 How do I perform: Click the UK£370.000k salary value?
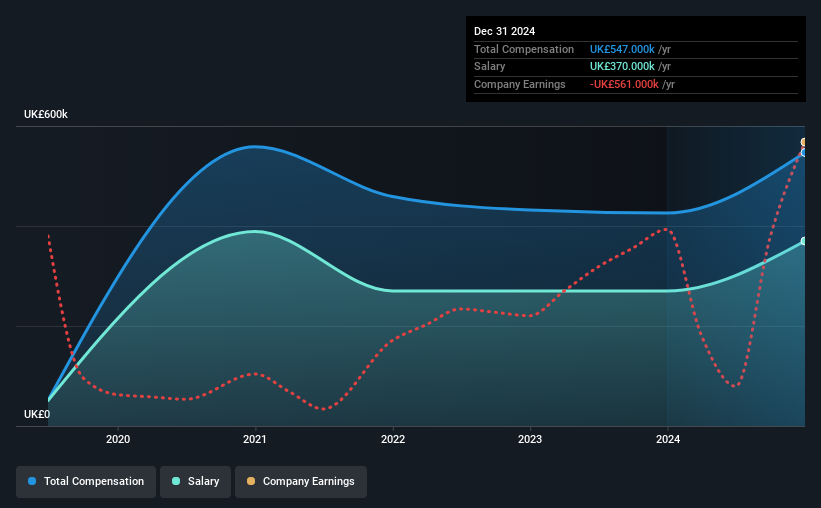pyautogui.click(x=622, y=67)
